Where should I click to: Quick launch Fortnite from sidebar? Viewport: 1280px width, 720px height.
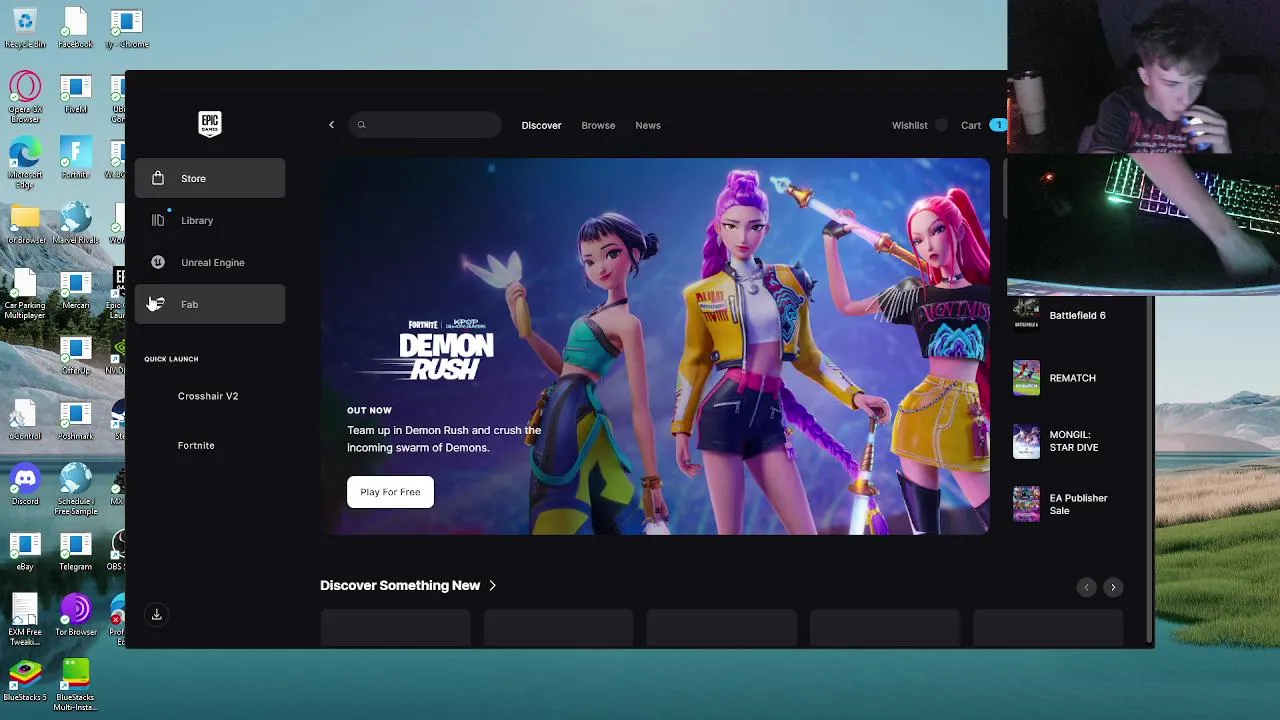(x=196, y=445)
